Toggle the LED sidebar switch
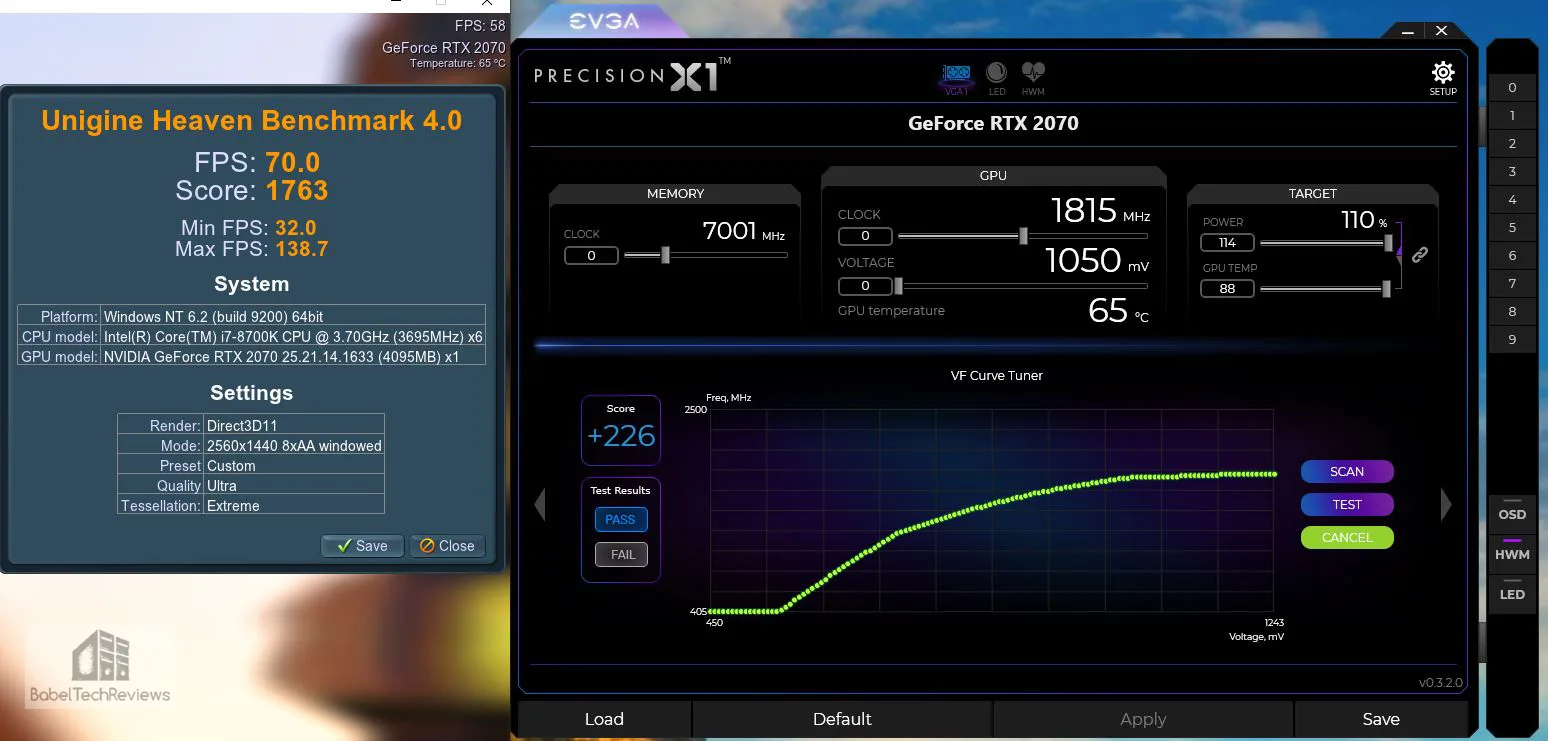The image size is (1548, 741). point(1512,594)
